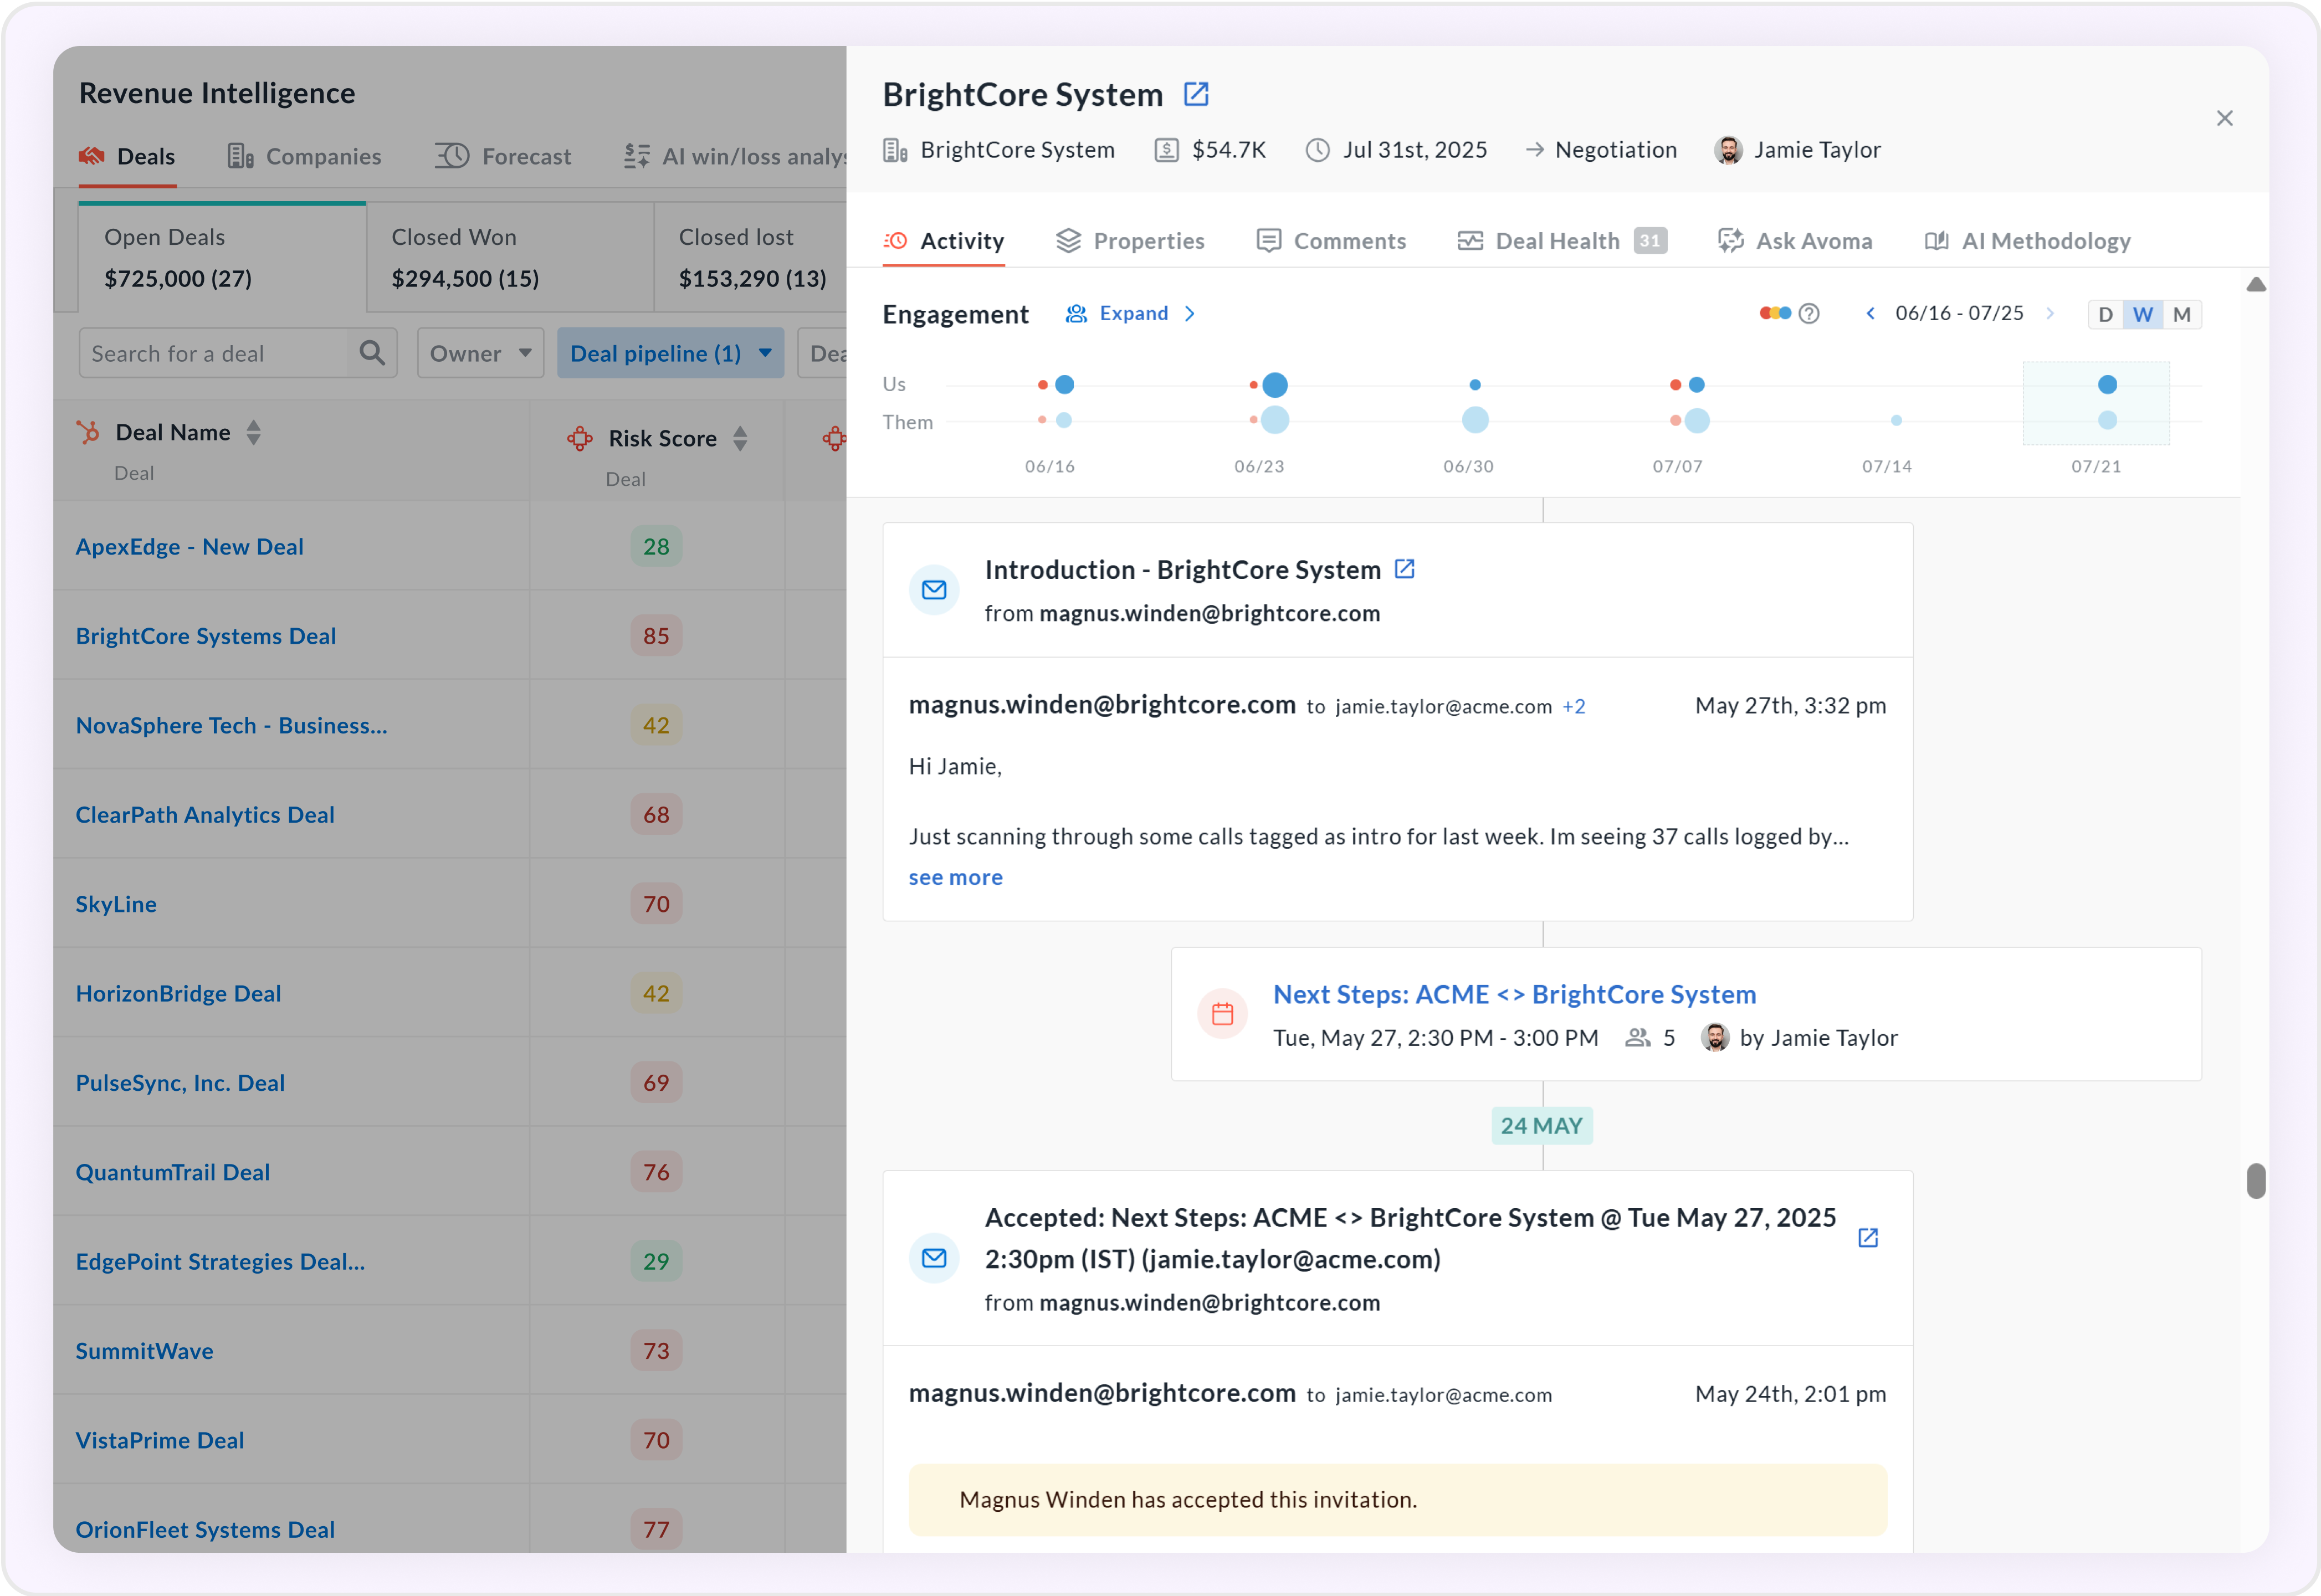Open BrightCore Systems Deal row
The image size is (2321, 1596).
[205, 636]
